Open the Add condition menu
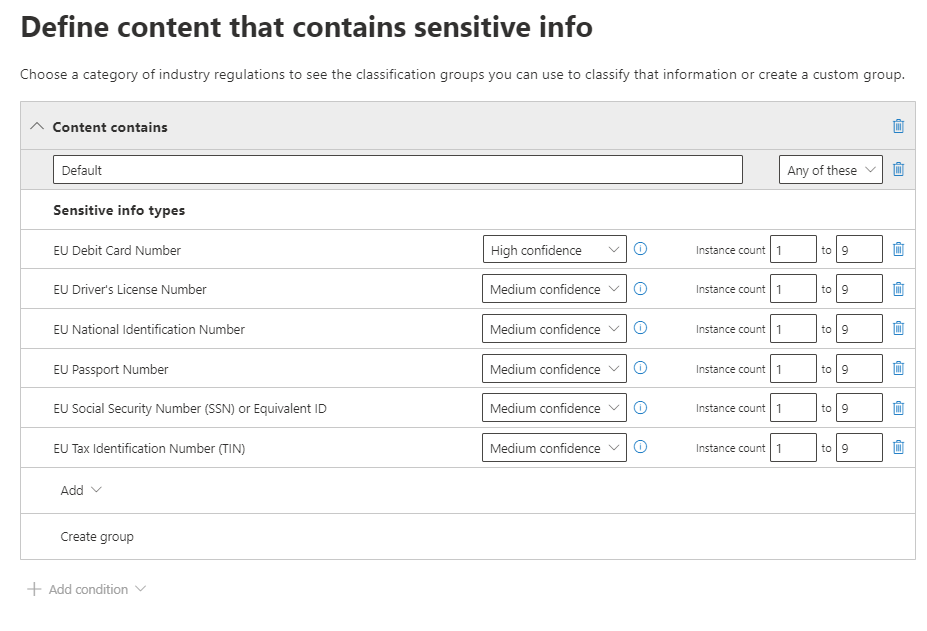The width and height of the screenshot is (927, 631). (x=87, y=589)
